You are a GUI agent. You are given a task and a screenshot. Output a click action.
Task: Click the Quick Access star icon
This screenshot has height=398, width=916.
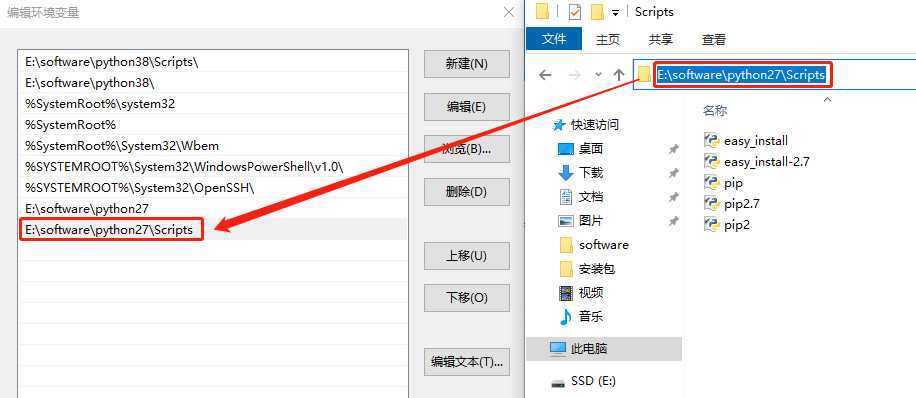559,125
